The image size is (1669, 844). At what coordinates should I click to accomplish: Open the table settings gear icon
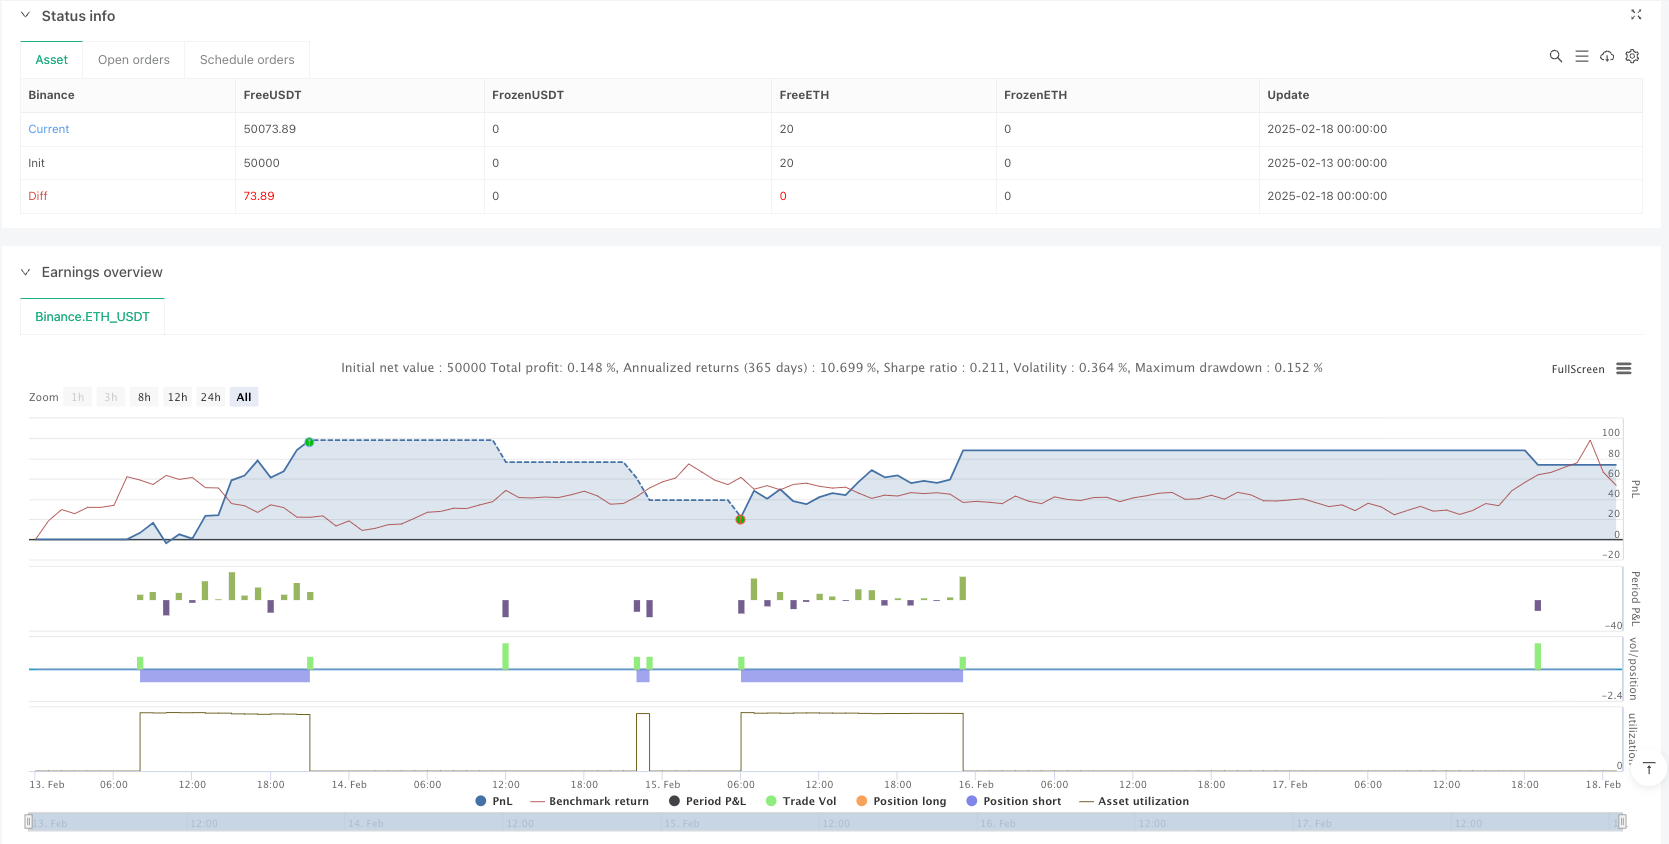click(1632, 57)
